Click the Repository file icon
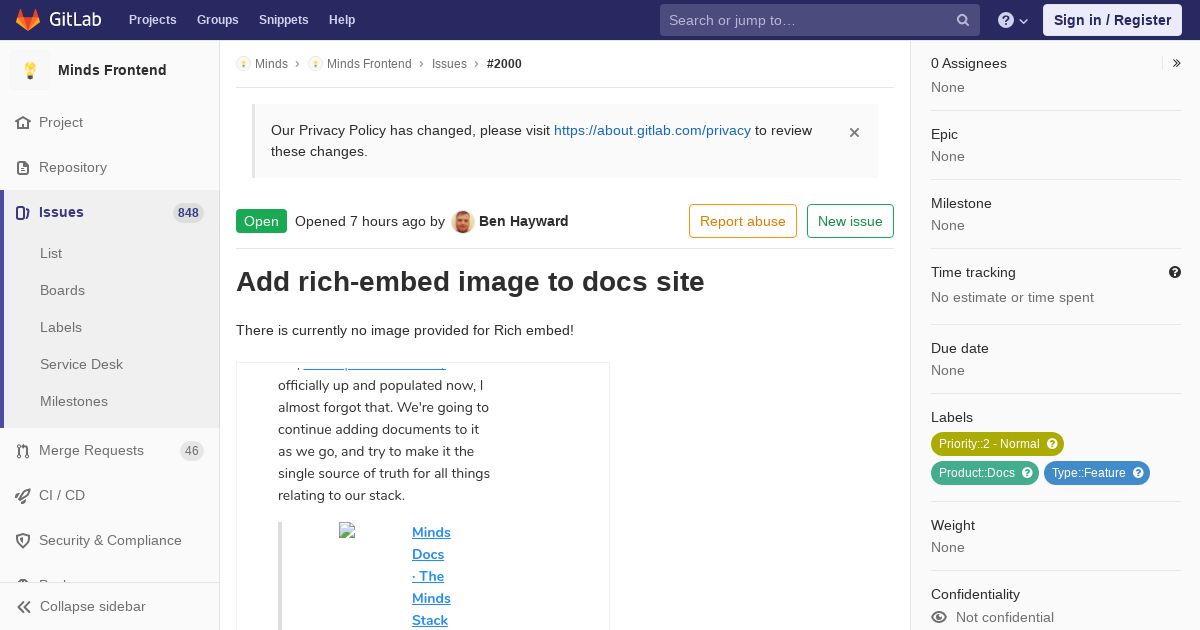Viewport: 1200px width, 630px height. 23,168
